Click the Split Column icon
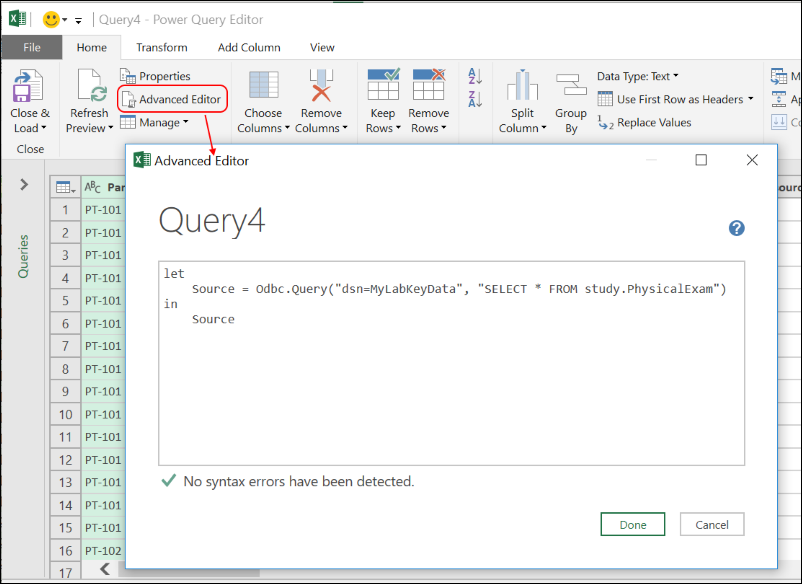The height and width of the screenshot is (584, 802). point(522,88)
